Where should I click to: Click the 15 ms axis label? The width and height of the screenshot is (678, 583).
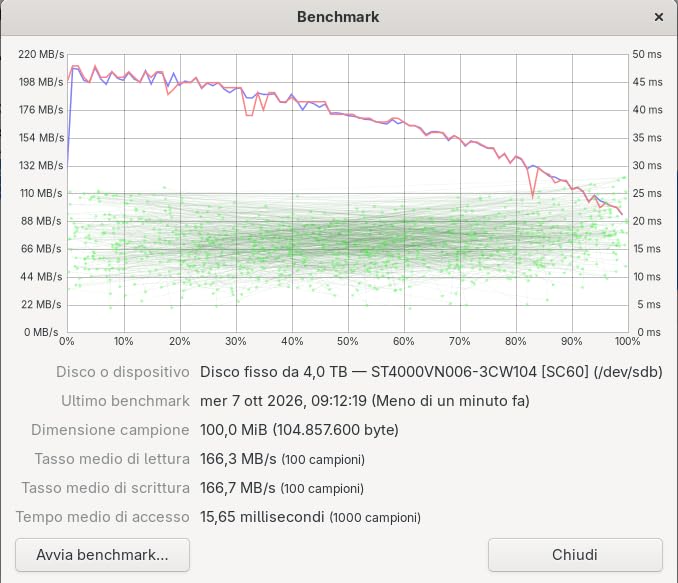click(x=647, y=249)
